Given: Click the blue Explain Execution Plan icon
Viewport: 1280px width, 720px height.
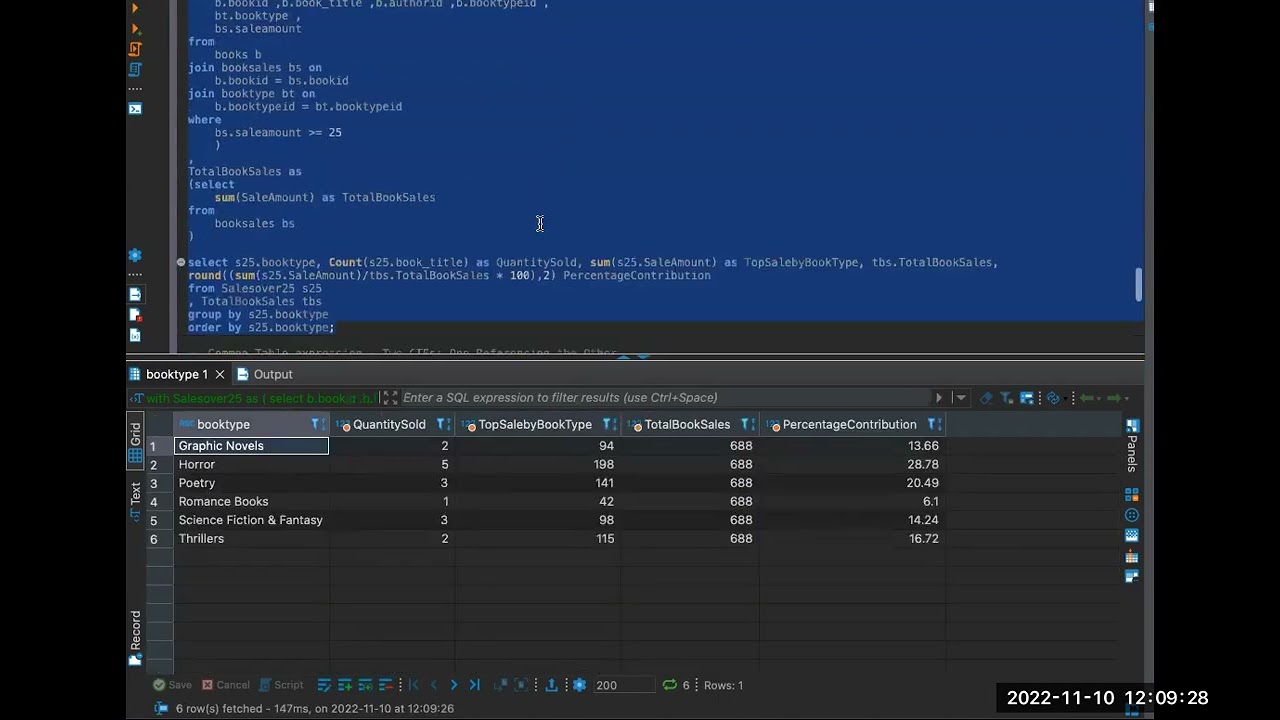Looking at the screenshot, I should click(x=135, y=69).
